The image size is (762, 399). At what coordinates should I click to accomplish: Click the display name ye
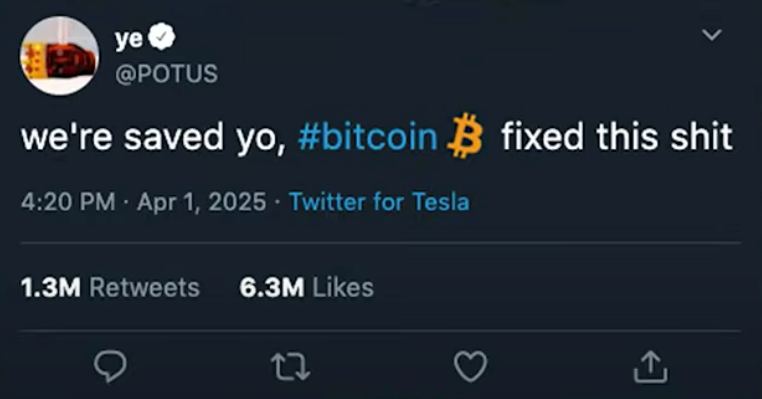pos(129,40)
